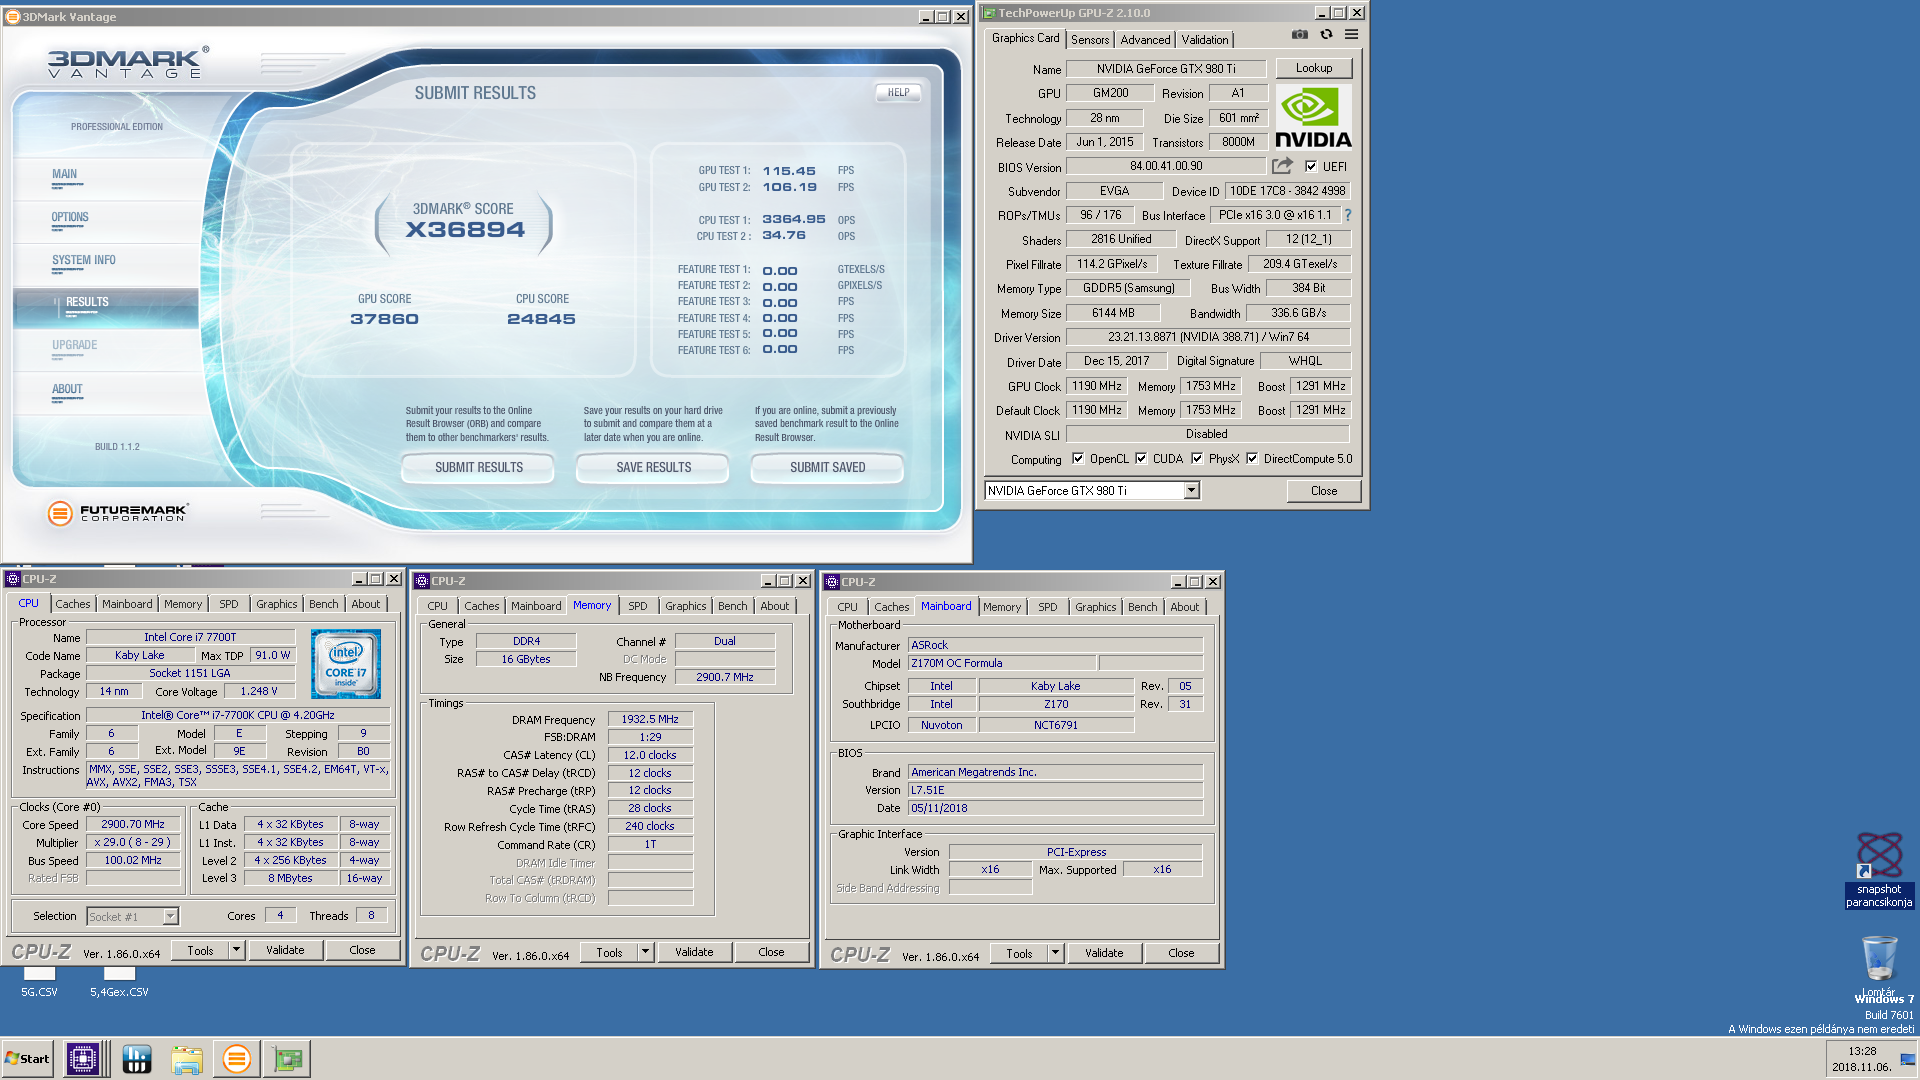
Task: Expand the Tools arrow in CPU-Z Mainboard window
Action: point(1055,953)
